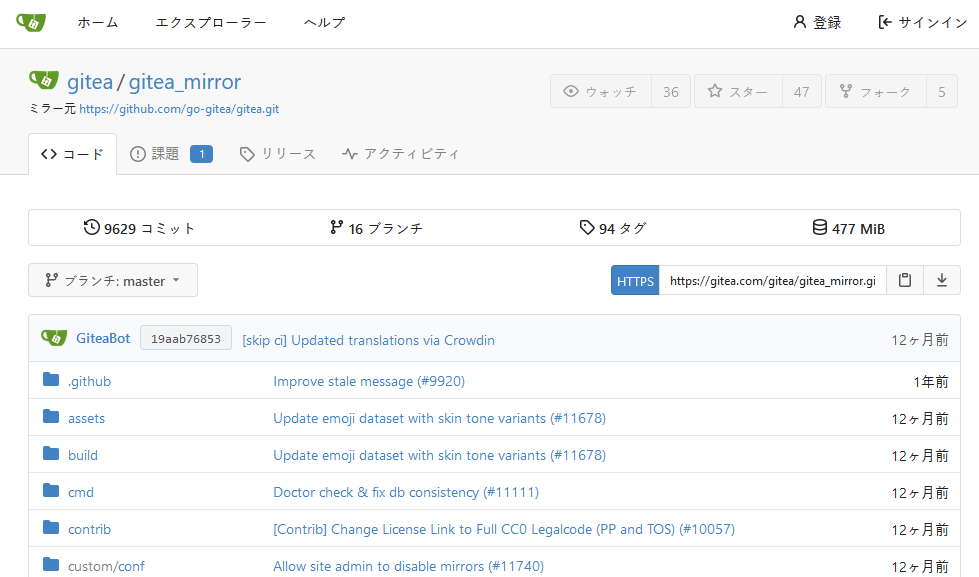Select the HTTPS clone protocol button

click(x=635, y=281)
